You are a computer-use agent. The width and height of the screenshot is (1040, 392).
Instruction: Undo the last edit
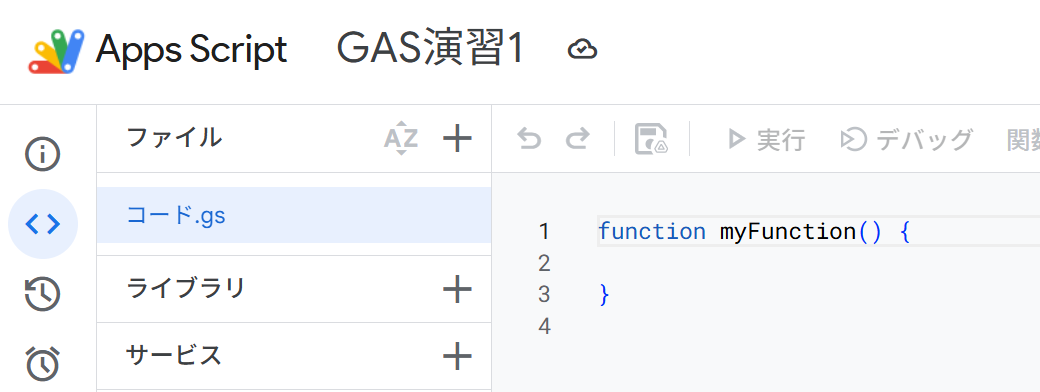(529, 139)
